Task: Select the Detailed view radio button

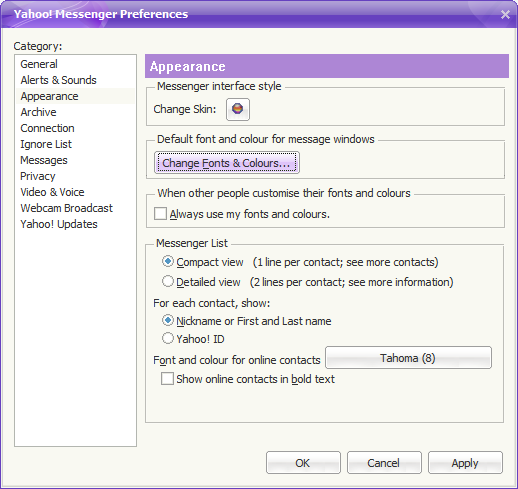Action: 168,281
